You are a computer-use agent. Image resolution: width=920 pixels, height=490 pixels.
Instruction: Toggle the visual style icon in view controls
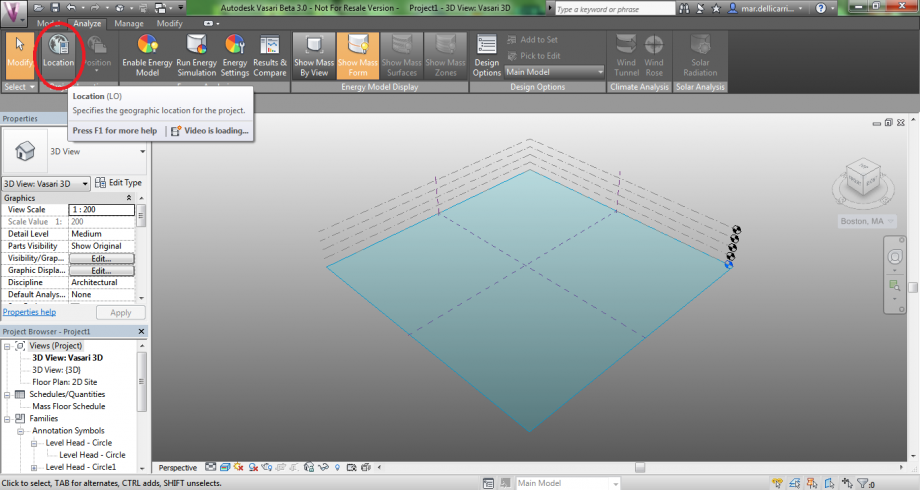[x=225, y=467]
